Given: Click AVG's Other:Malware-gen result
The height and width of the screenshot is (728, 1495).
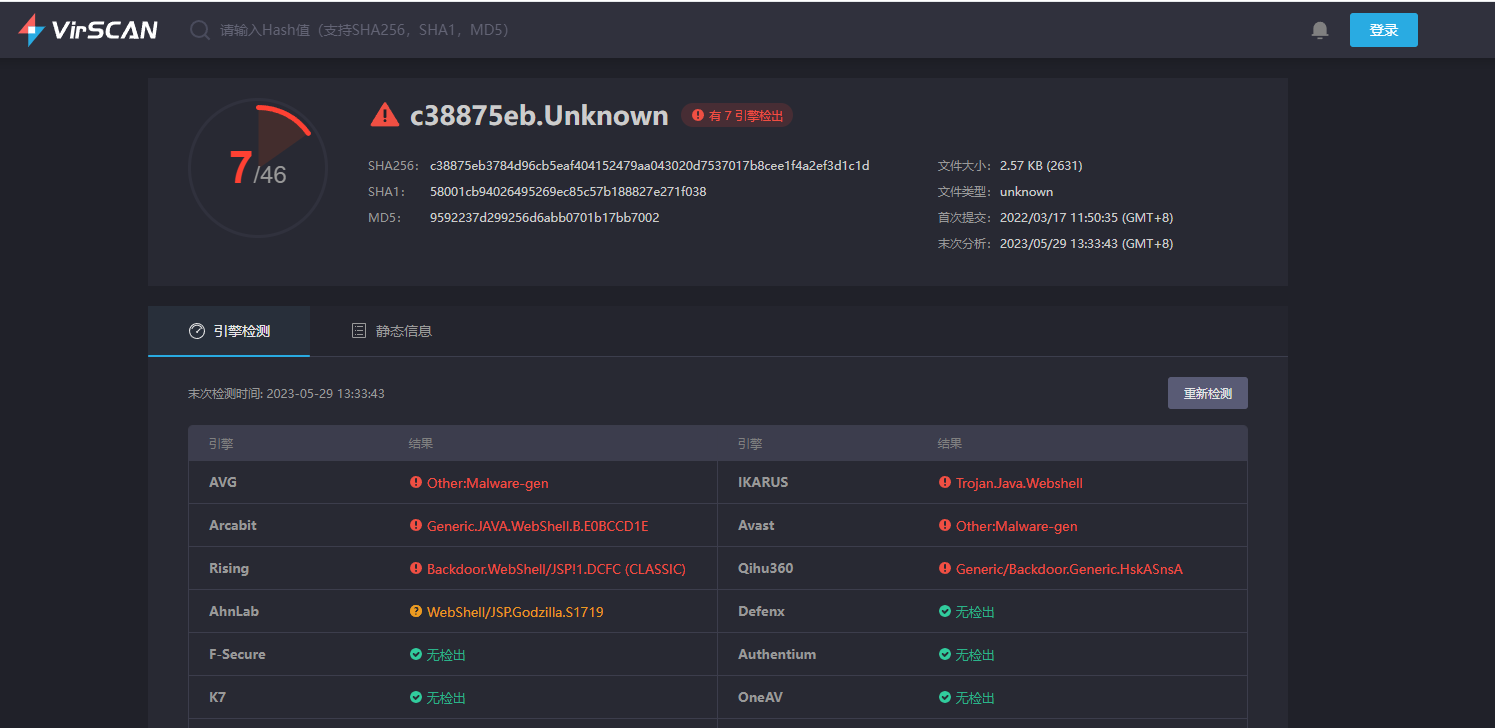Looking at the screenshot, I should pos(488,482).
